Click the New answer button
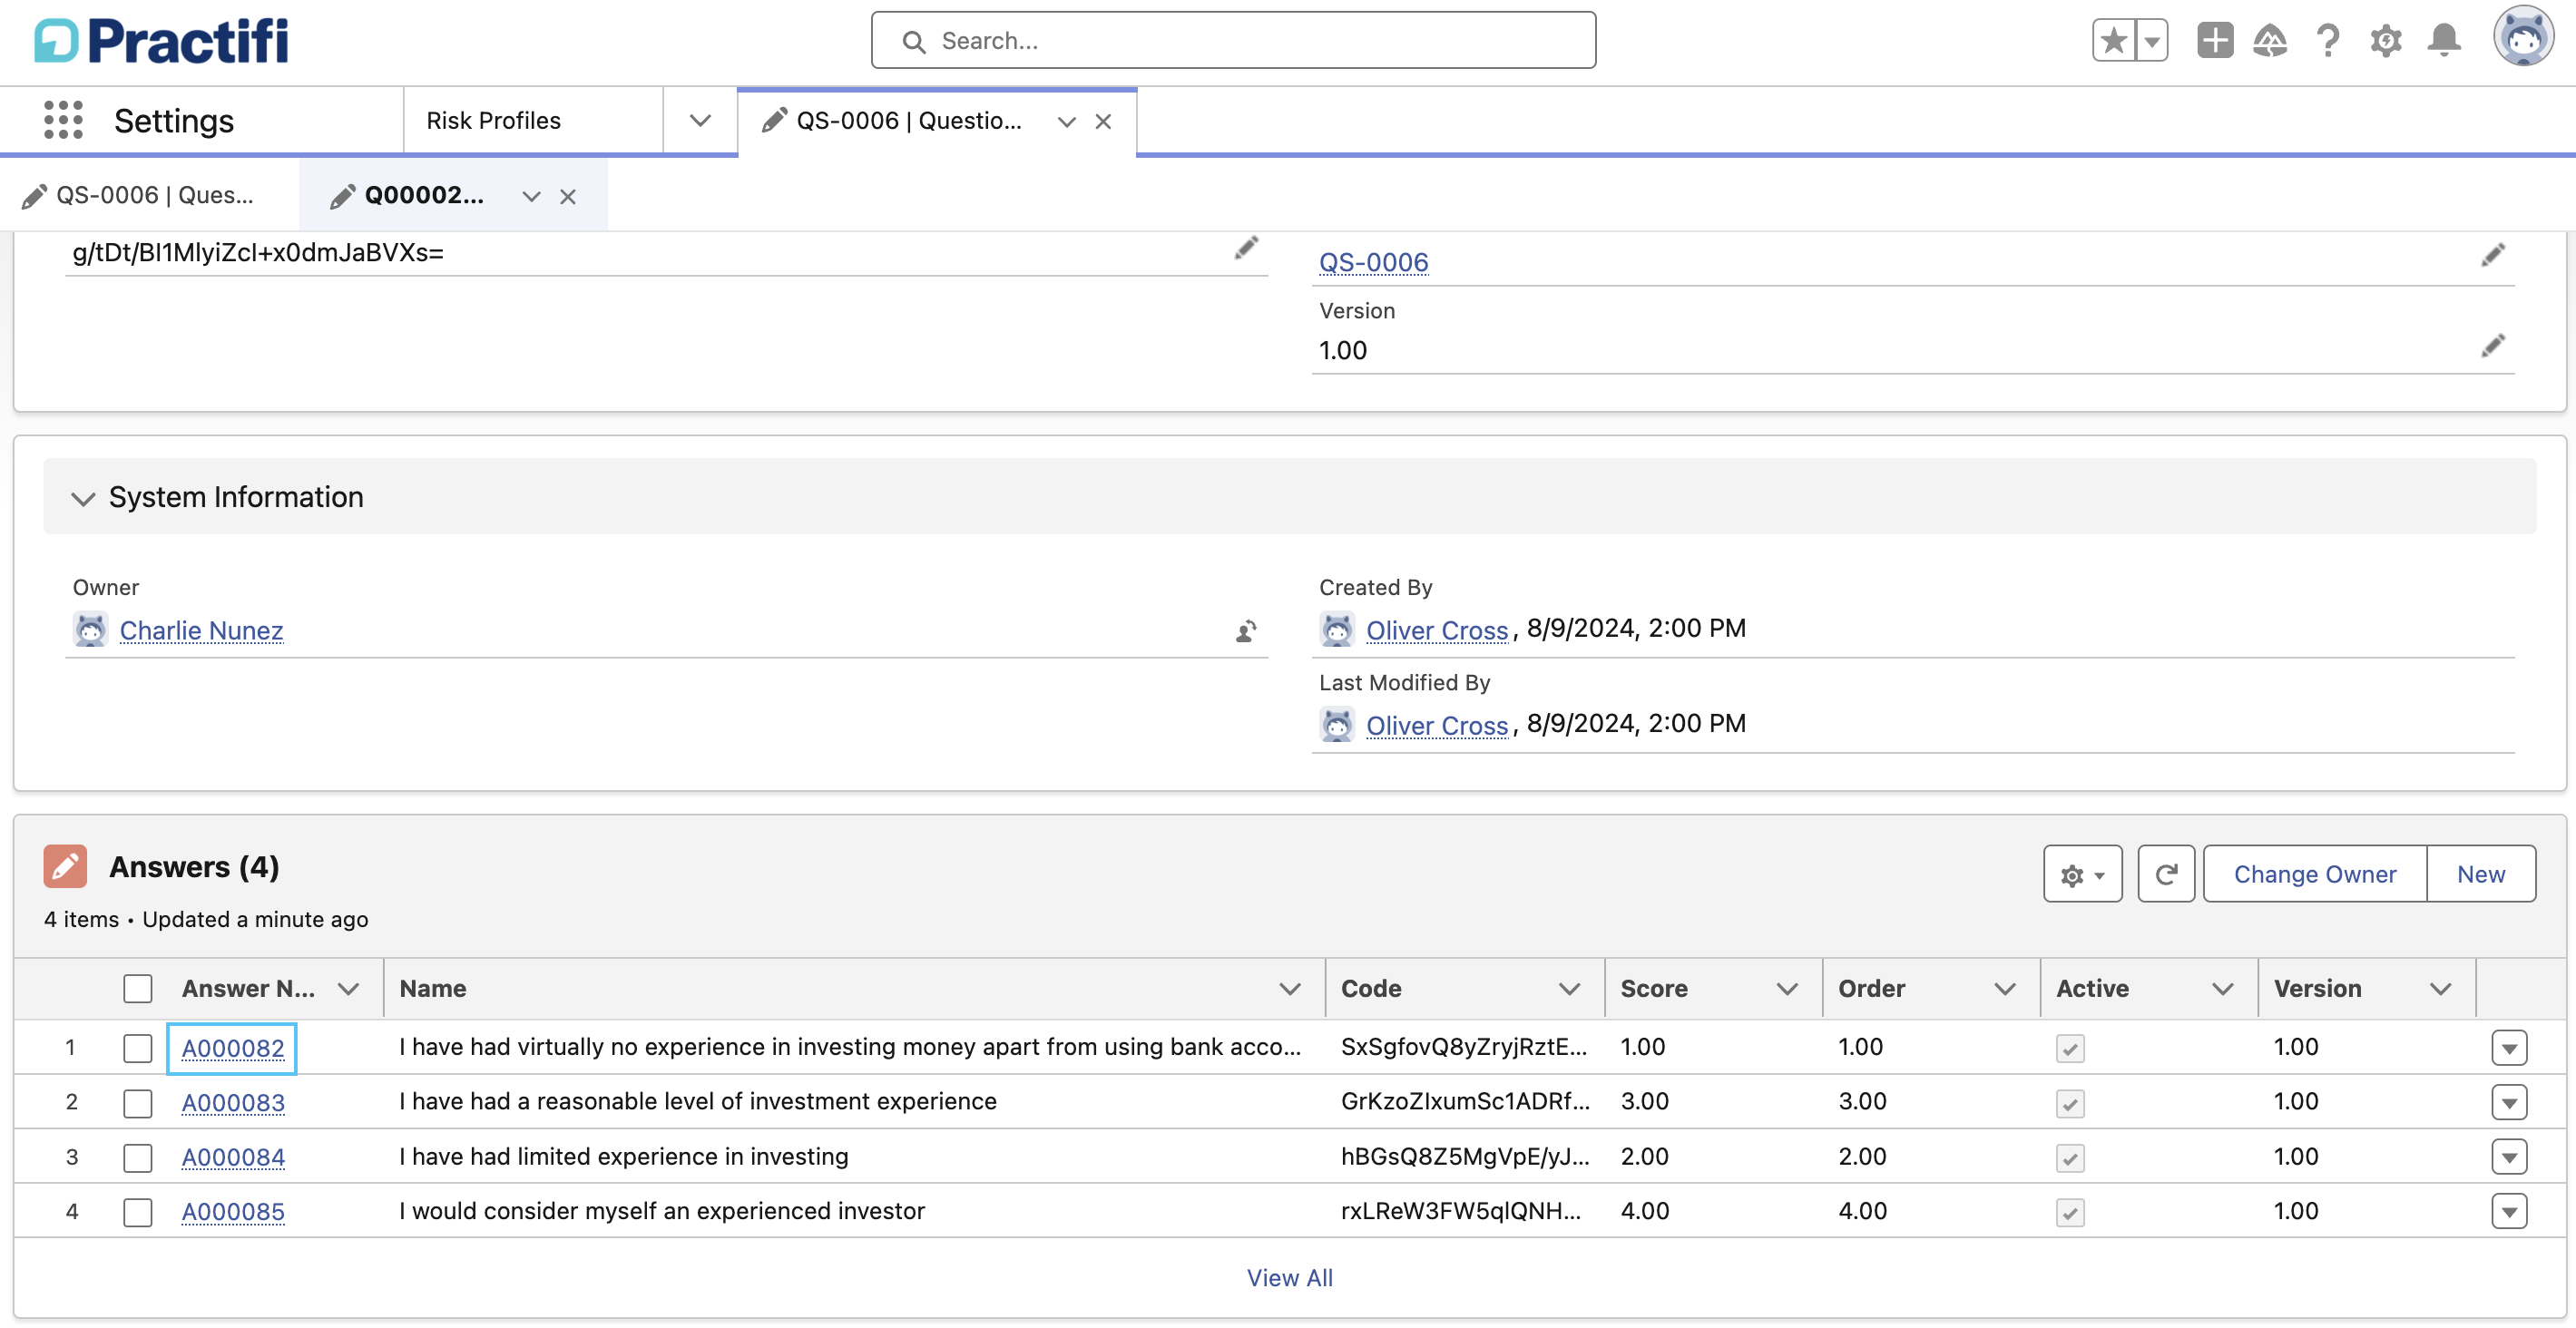The width and height of the screenshot is (2576, 1328). 2481,874
